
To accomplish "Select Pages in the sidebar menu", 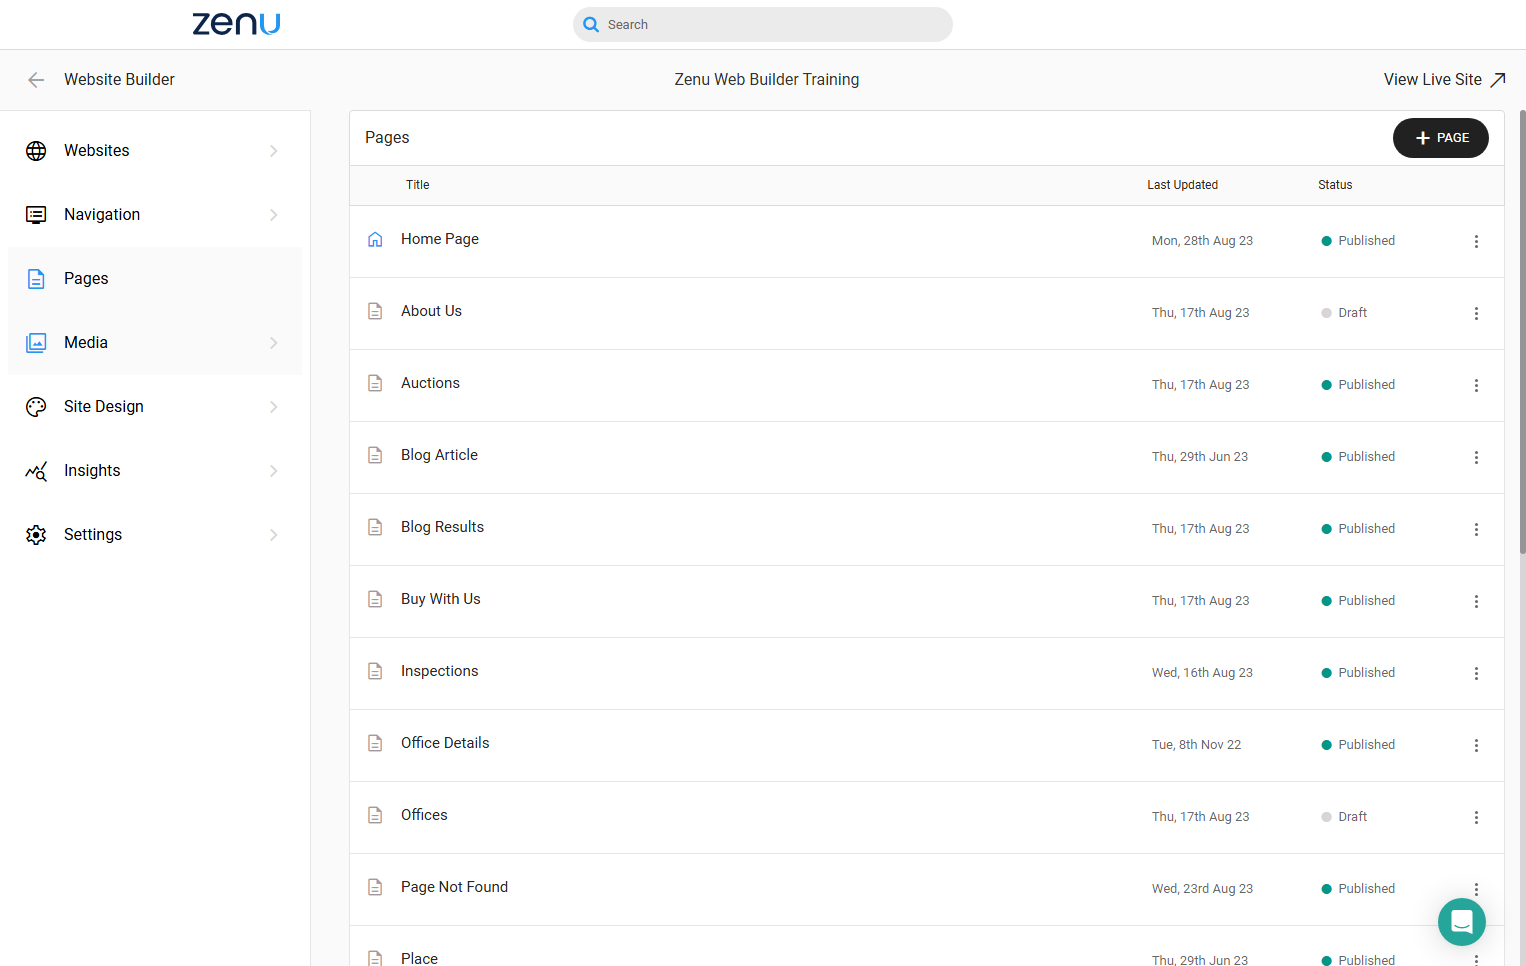I will [x=155, y=279].
